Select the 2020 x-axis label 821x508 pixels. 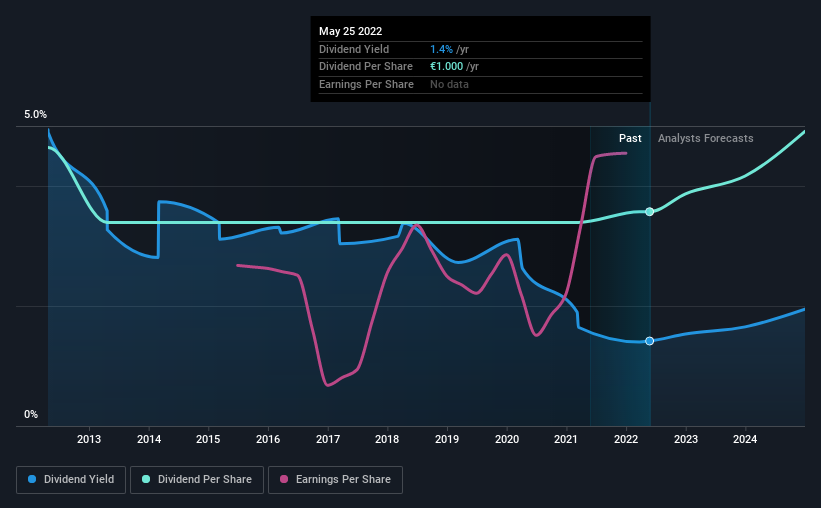(x=507, y=439)
